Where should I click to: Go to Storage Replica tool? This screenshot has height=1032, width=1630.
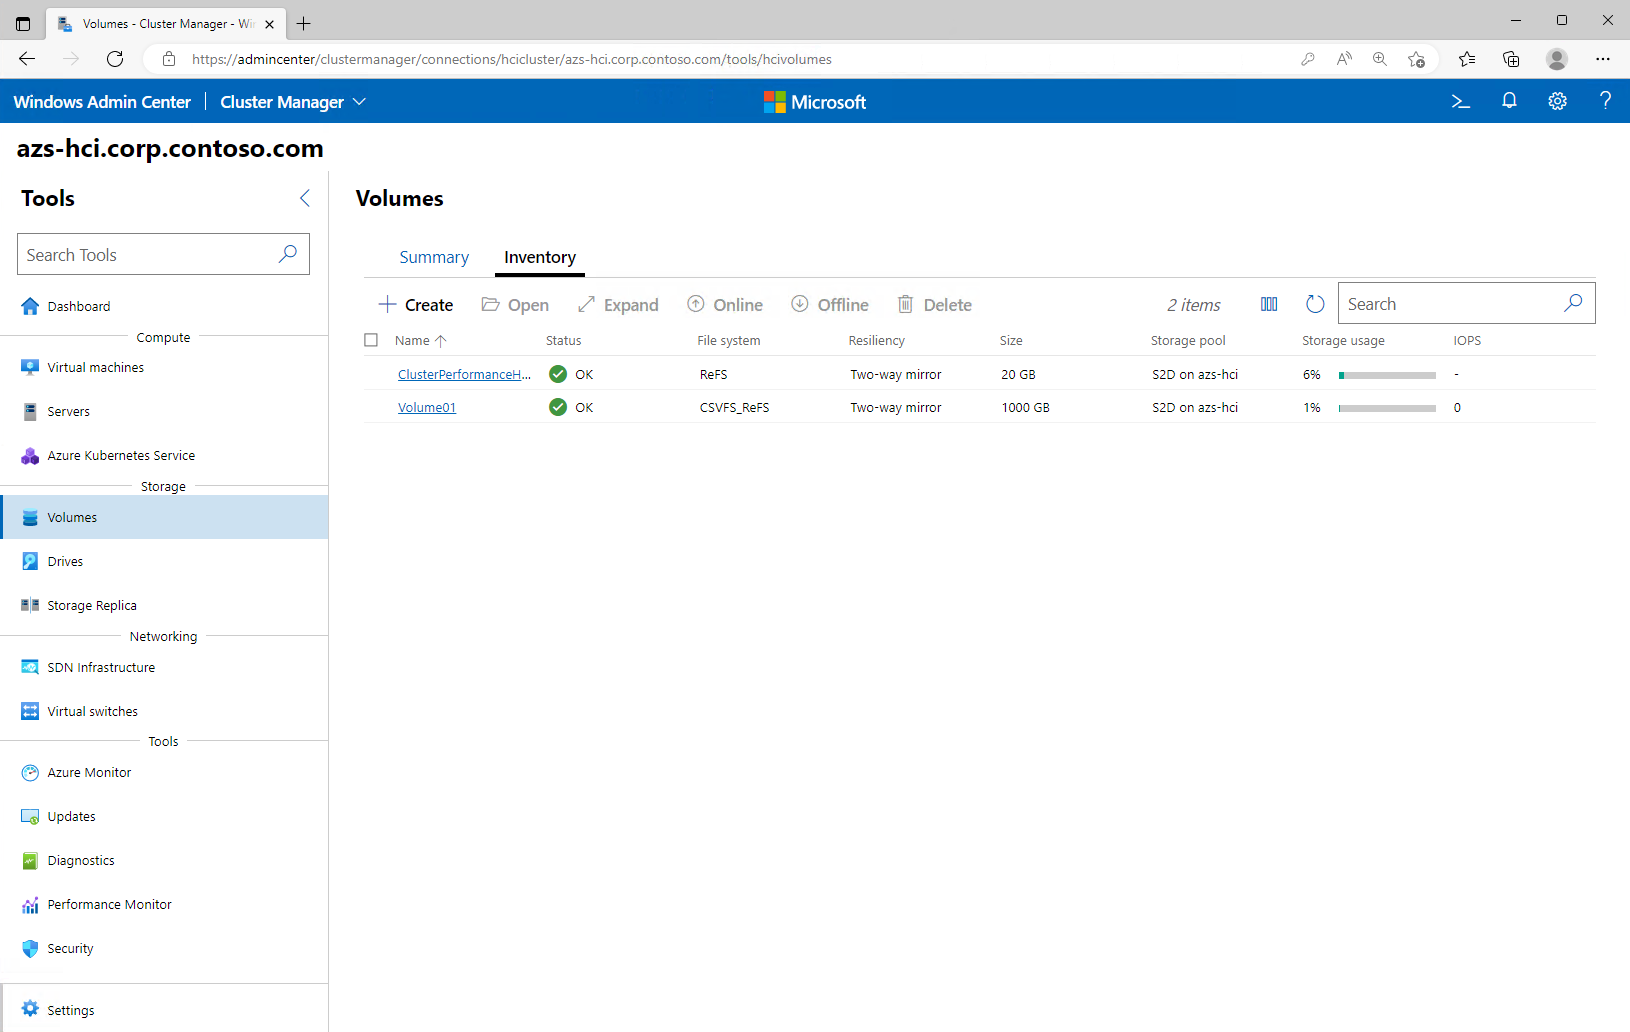pos(92,606)
